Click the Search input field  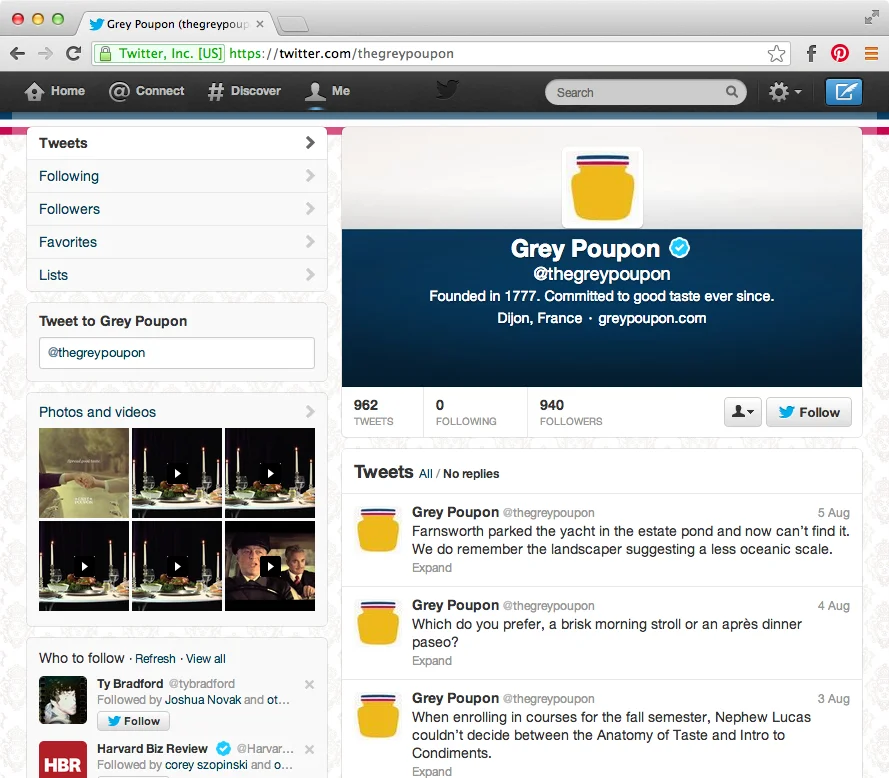pos(640,91)
